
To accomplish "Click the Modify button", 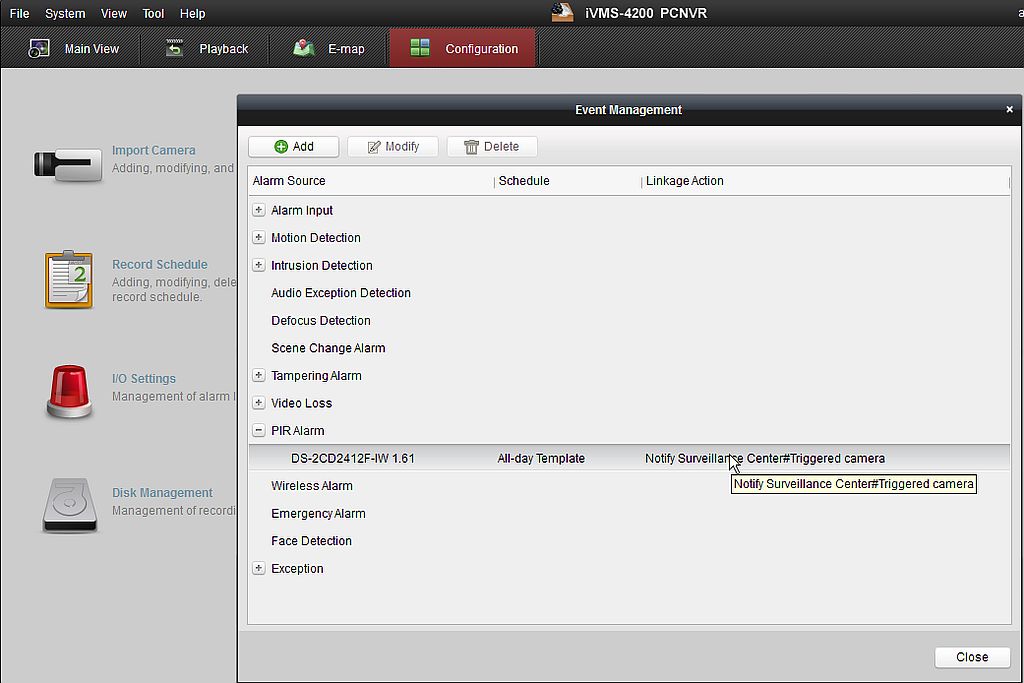I will [392, 146].
